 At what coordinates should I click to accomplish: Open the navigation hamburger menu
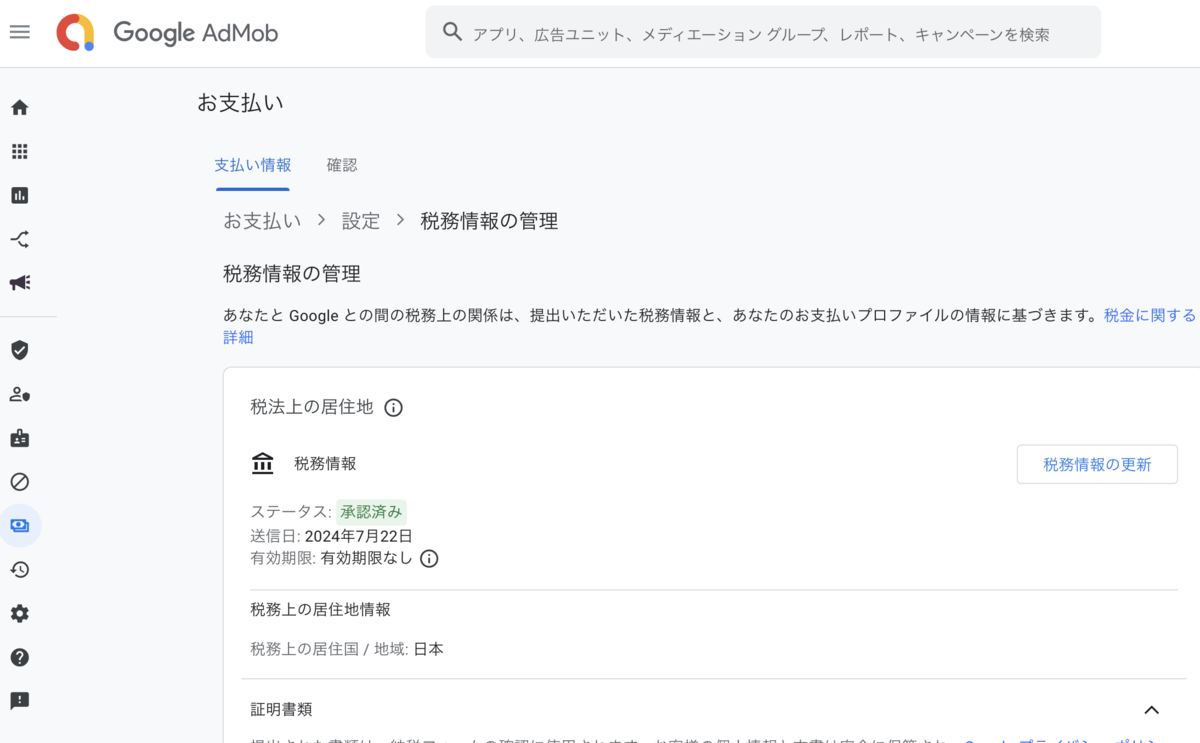[x=19, y=31]
